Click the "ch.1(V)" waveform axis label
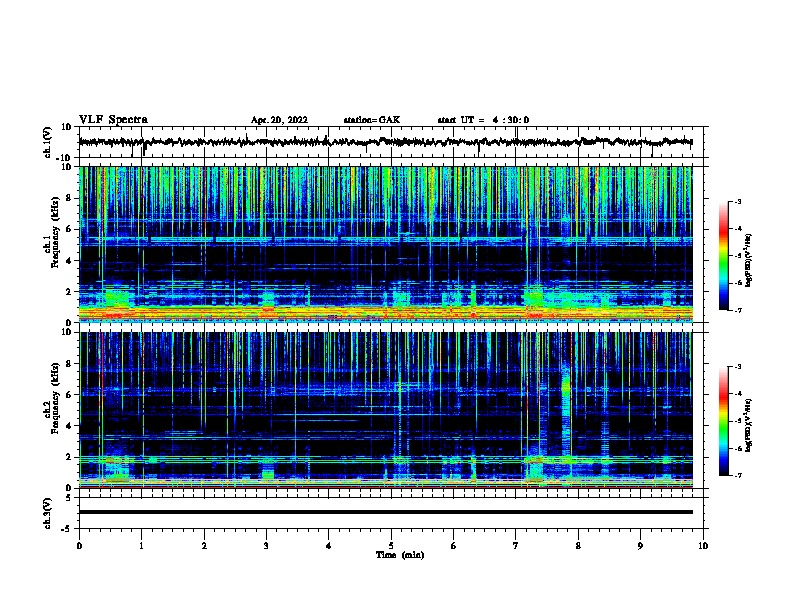Screen dimensions: 792x612 [47, 142]
